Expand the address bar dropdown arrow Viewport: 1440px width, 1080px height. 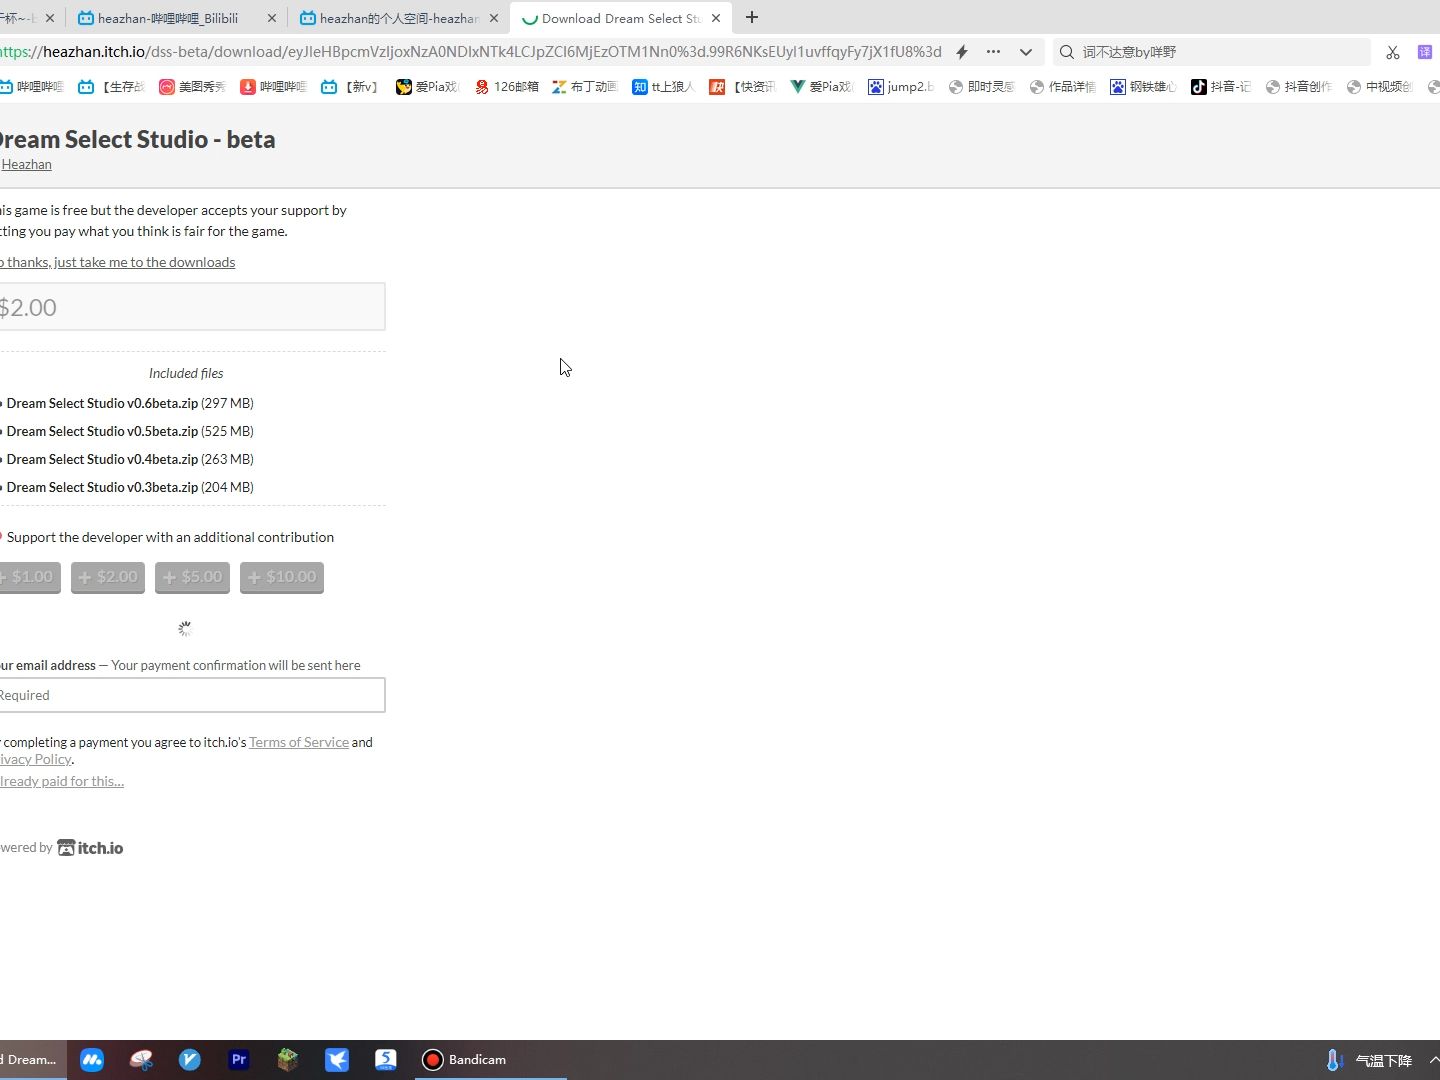pos(1026,52)
